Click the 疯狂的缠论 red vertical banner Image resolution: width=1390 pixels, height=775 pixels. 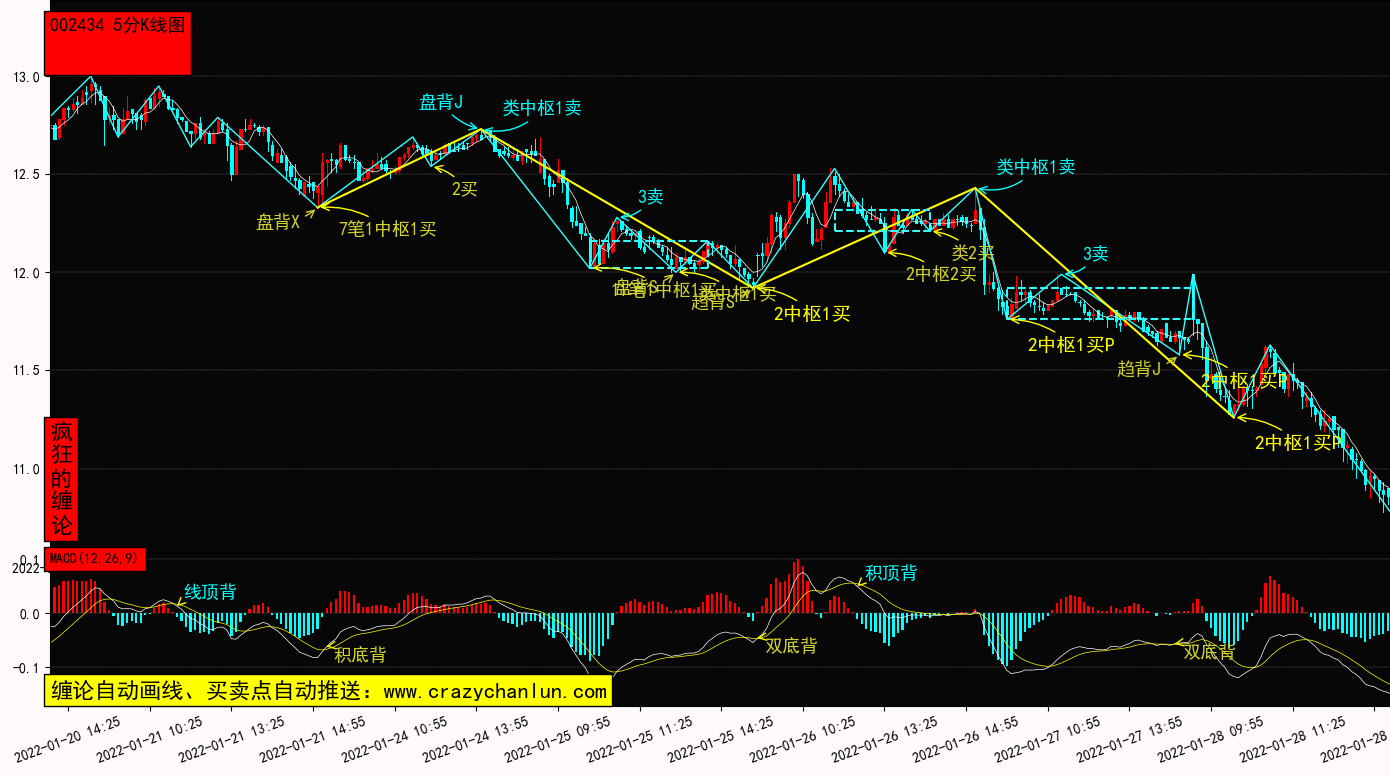62,479
